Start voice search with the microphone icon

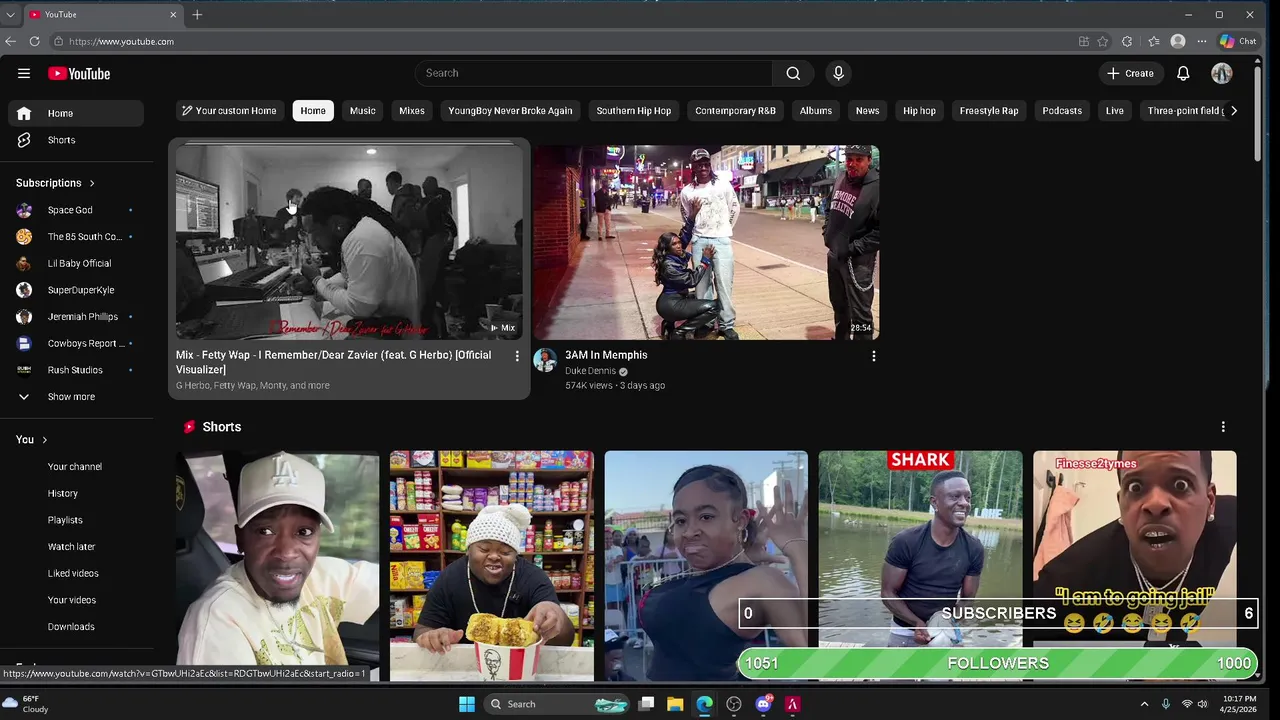[x=838, y=73]
